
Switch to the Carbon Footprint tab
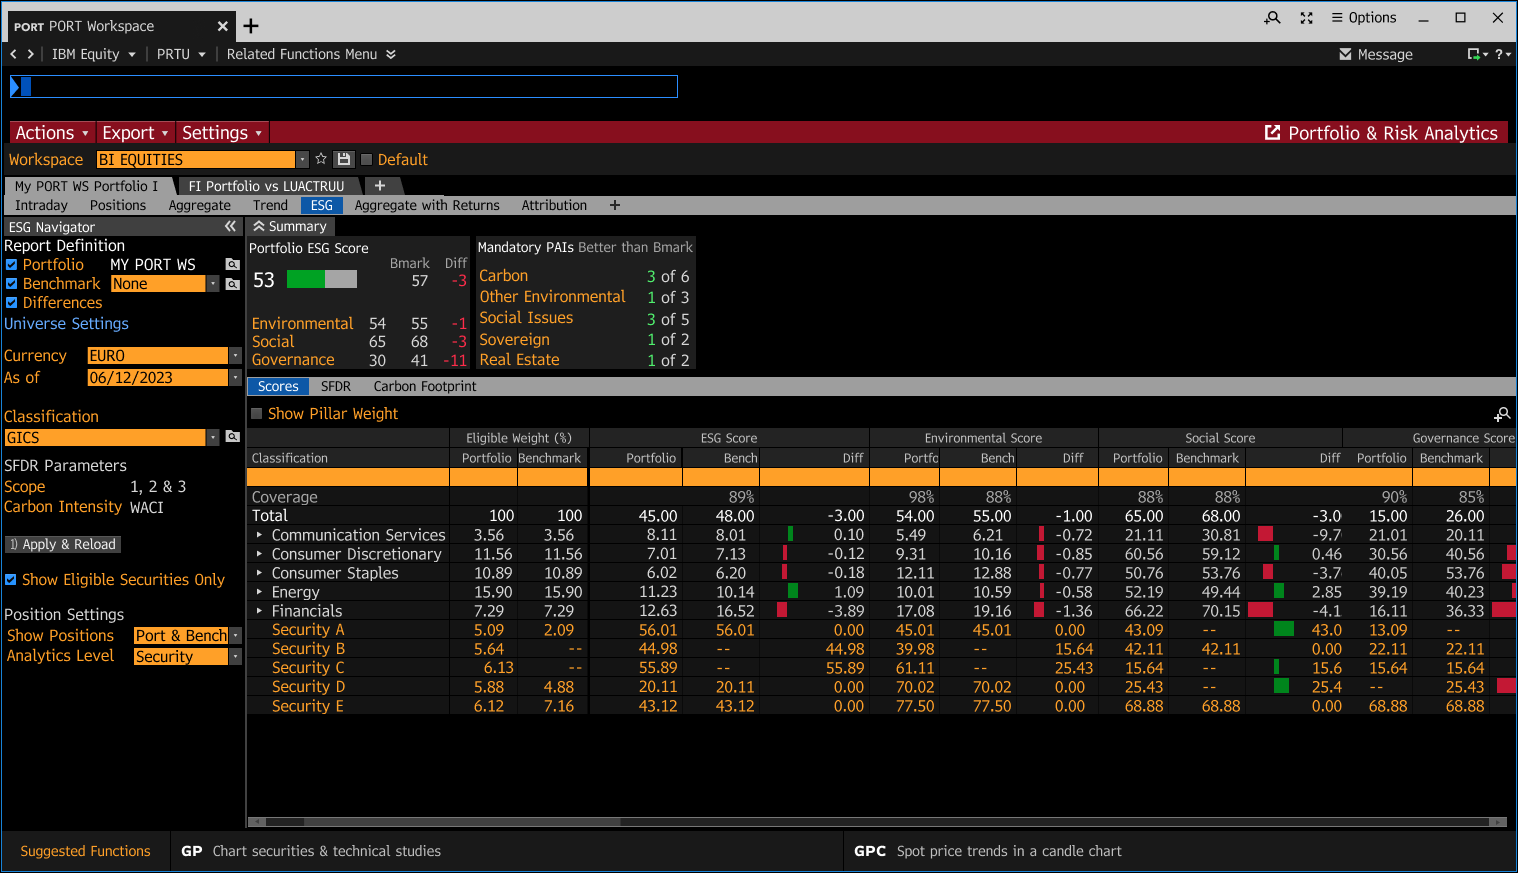425,386
